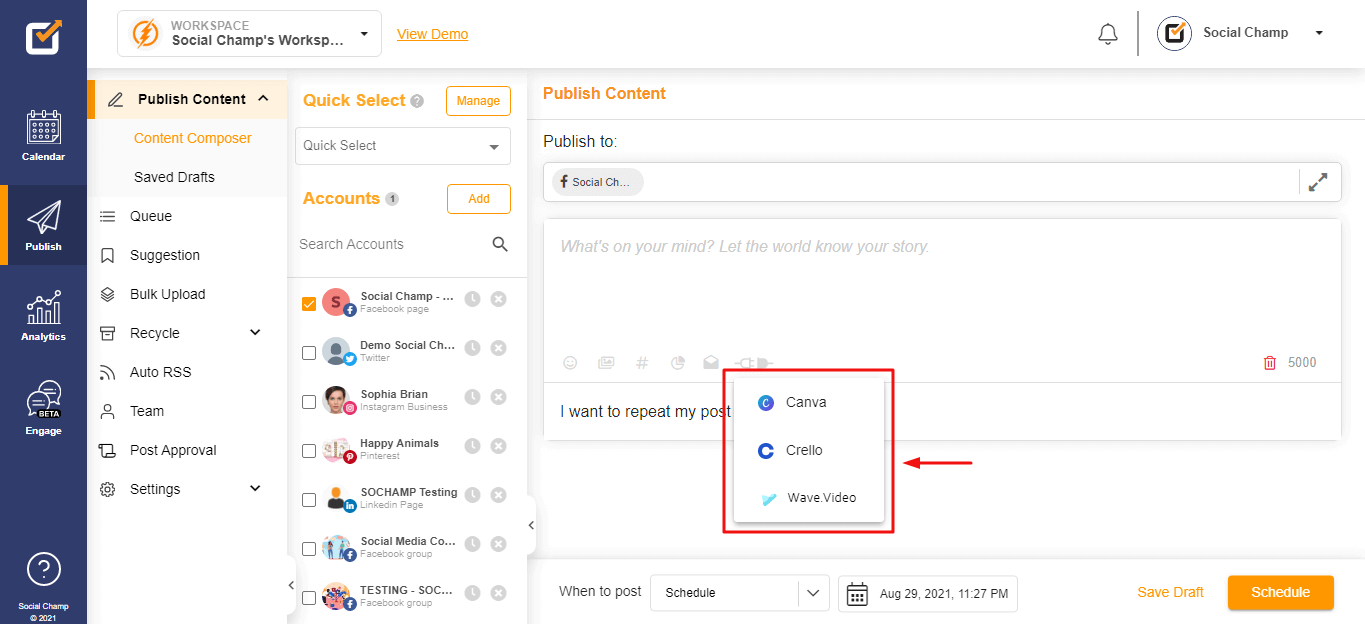Check the Demo Social Ch... Twitter account
Screen dimensions: 1365x624
309,353
